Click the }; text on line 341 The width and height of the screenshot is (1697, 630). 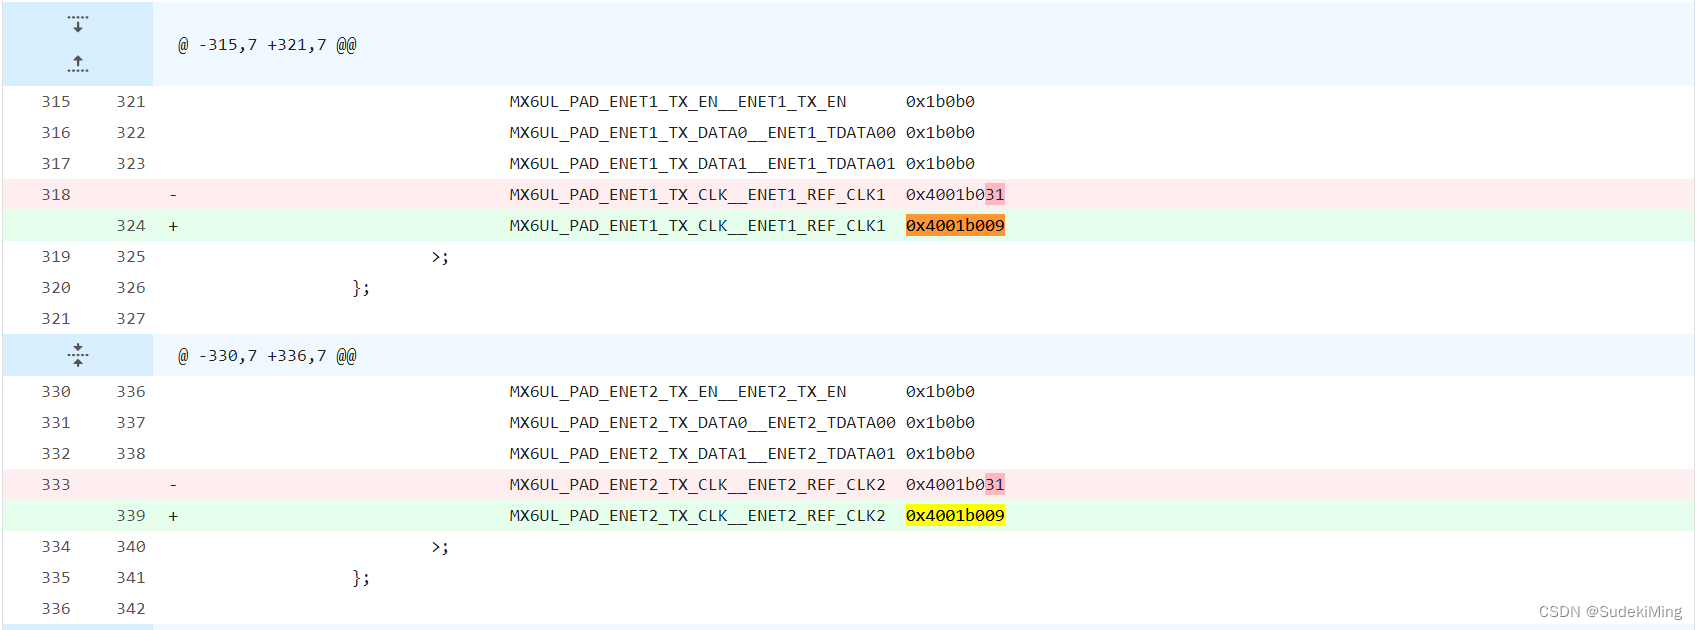click(x=361, y=579)
